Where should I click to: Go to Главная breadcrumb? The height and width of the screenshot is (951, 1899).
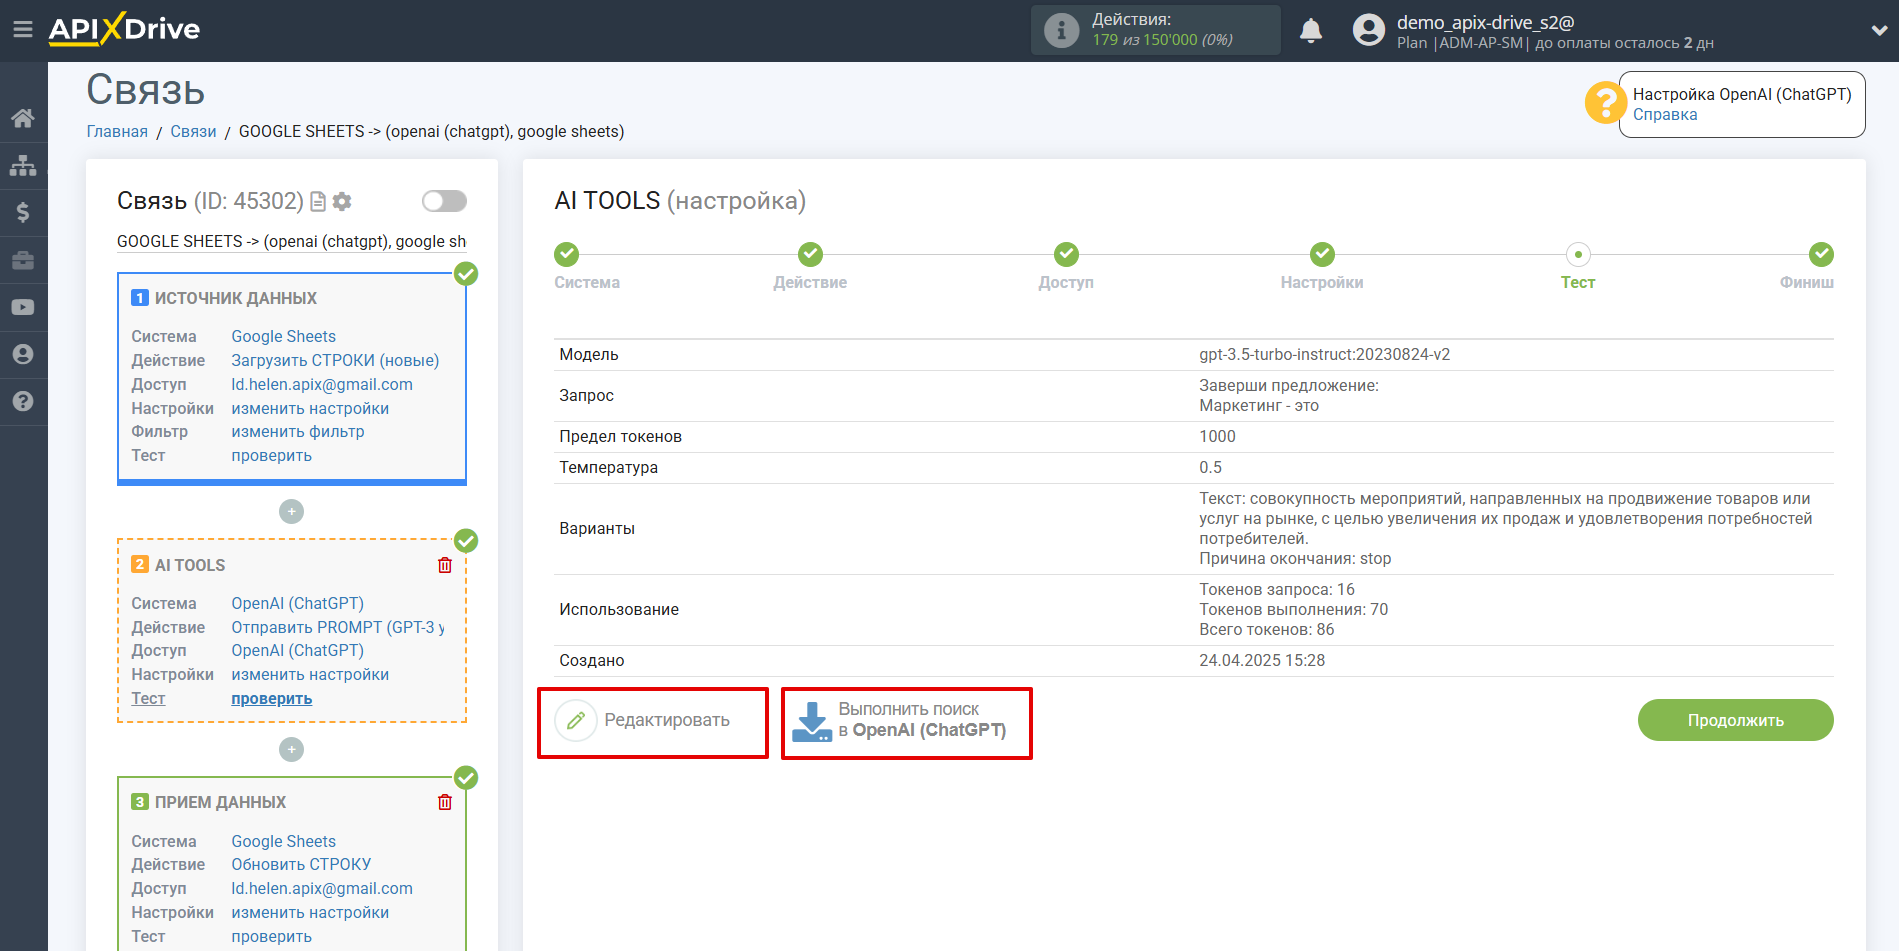(117, 132)
